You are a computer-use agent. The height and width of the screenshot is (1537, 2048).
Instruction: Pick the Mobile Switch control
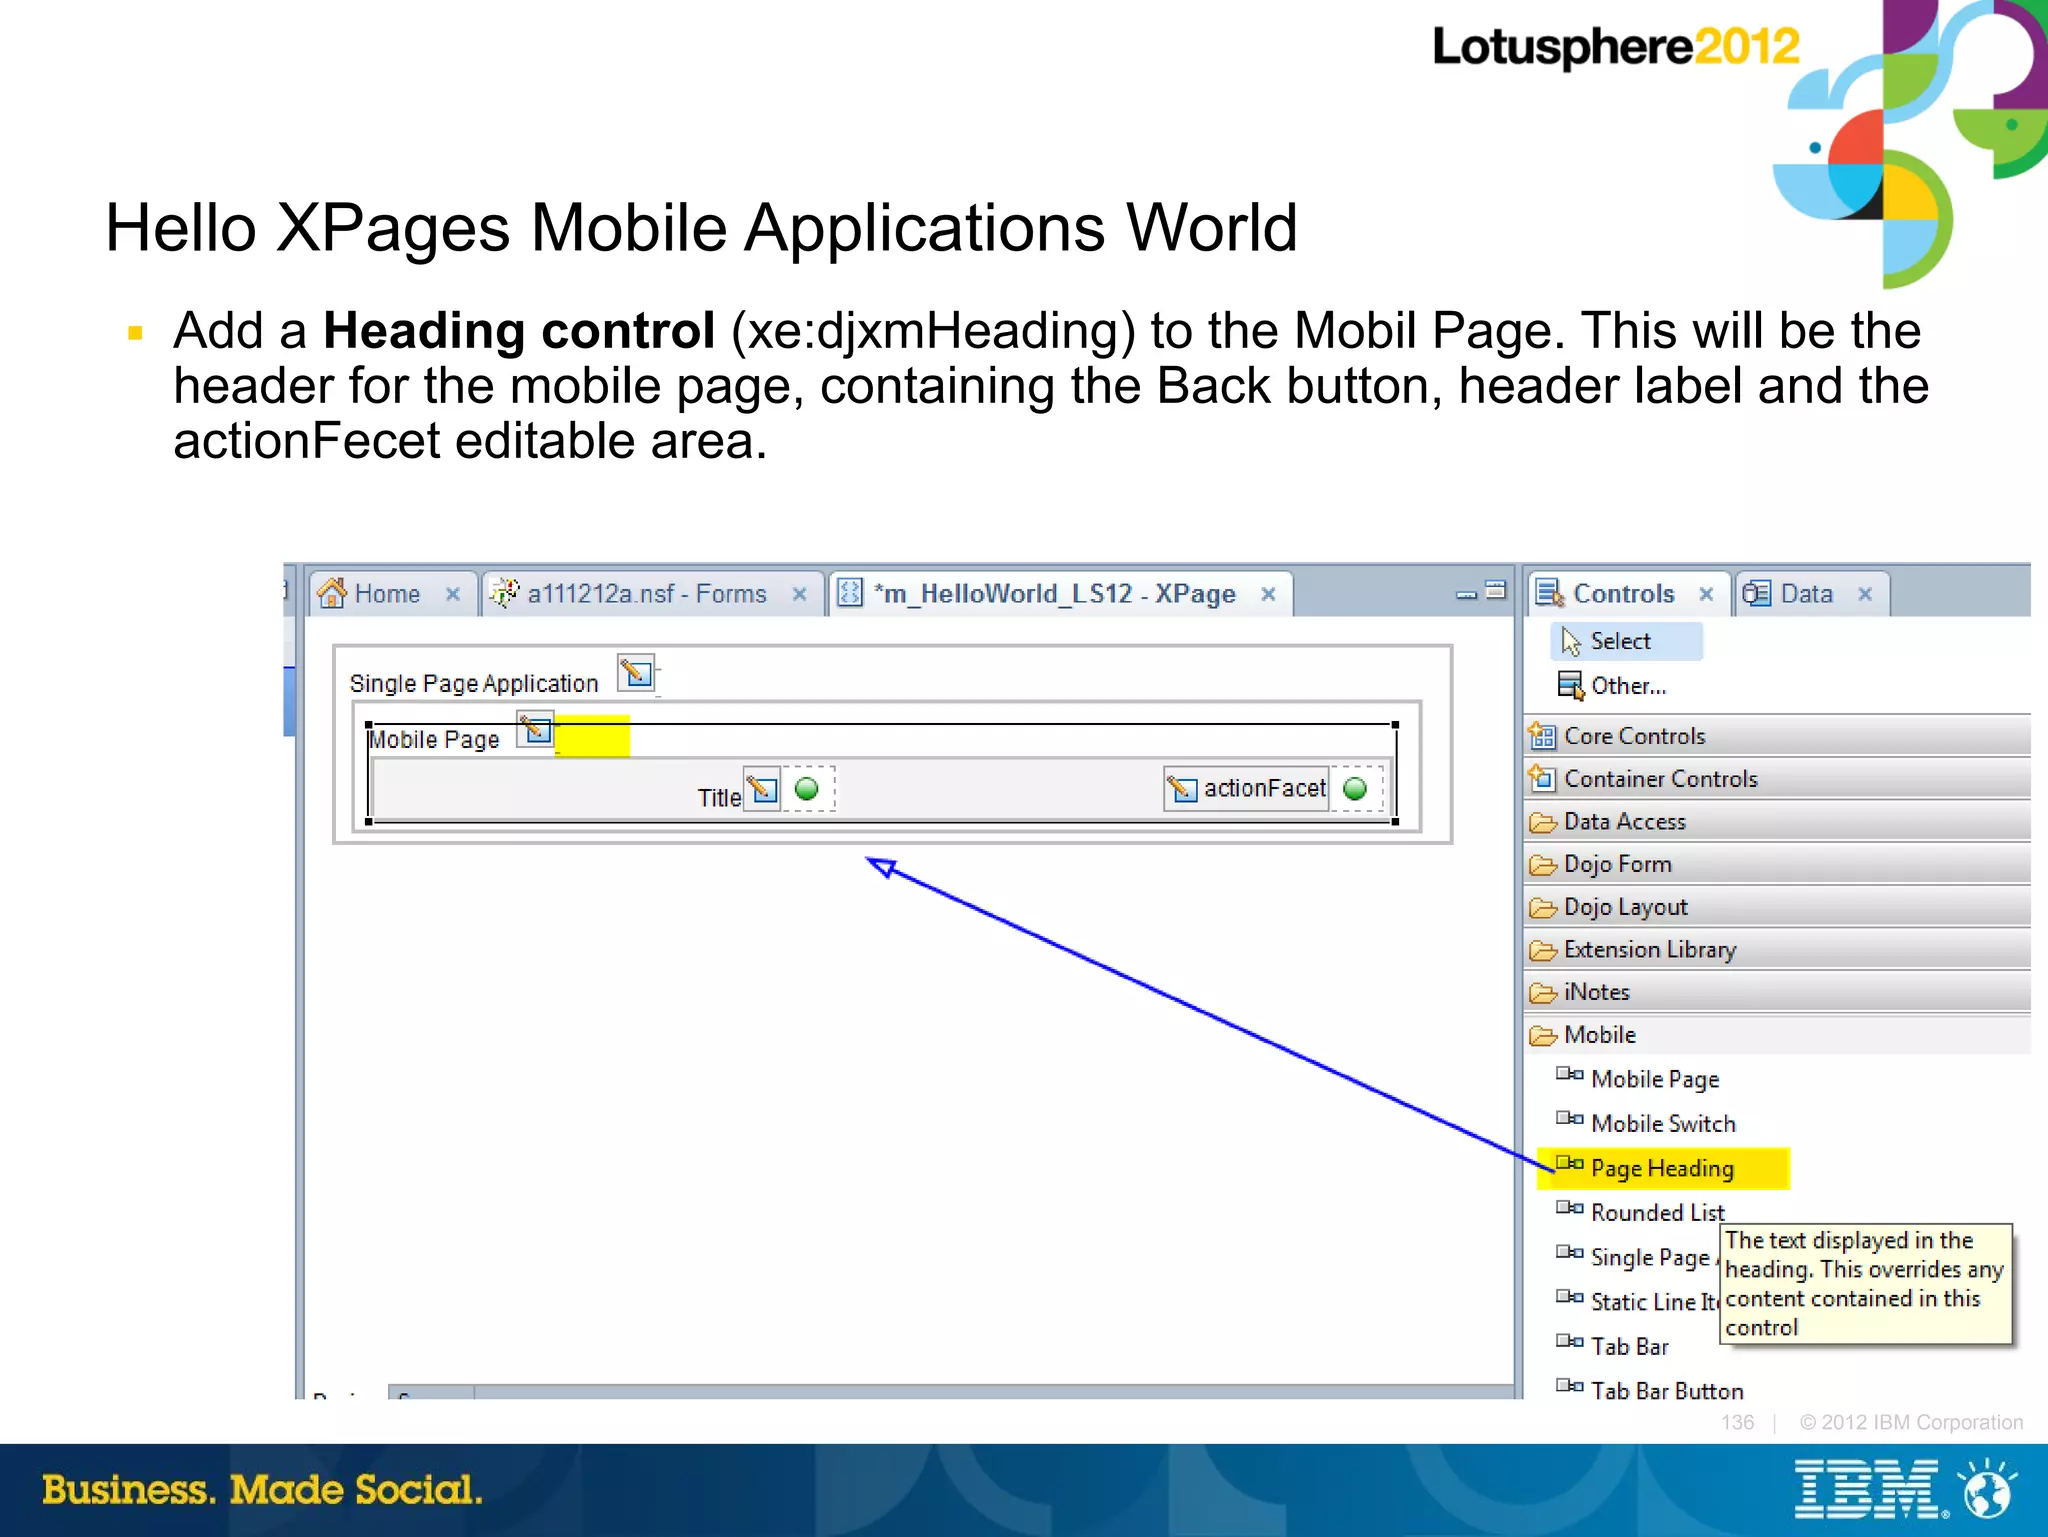click(1646, 1123)
